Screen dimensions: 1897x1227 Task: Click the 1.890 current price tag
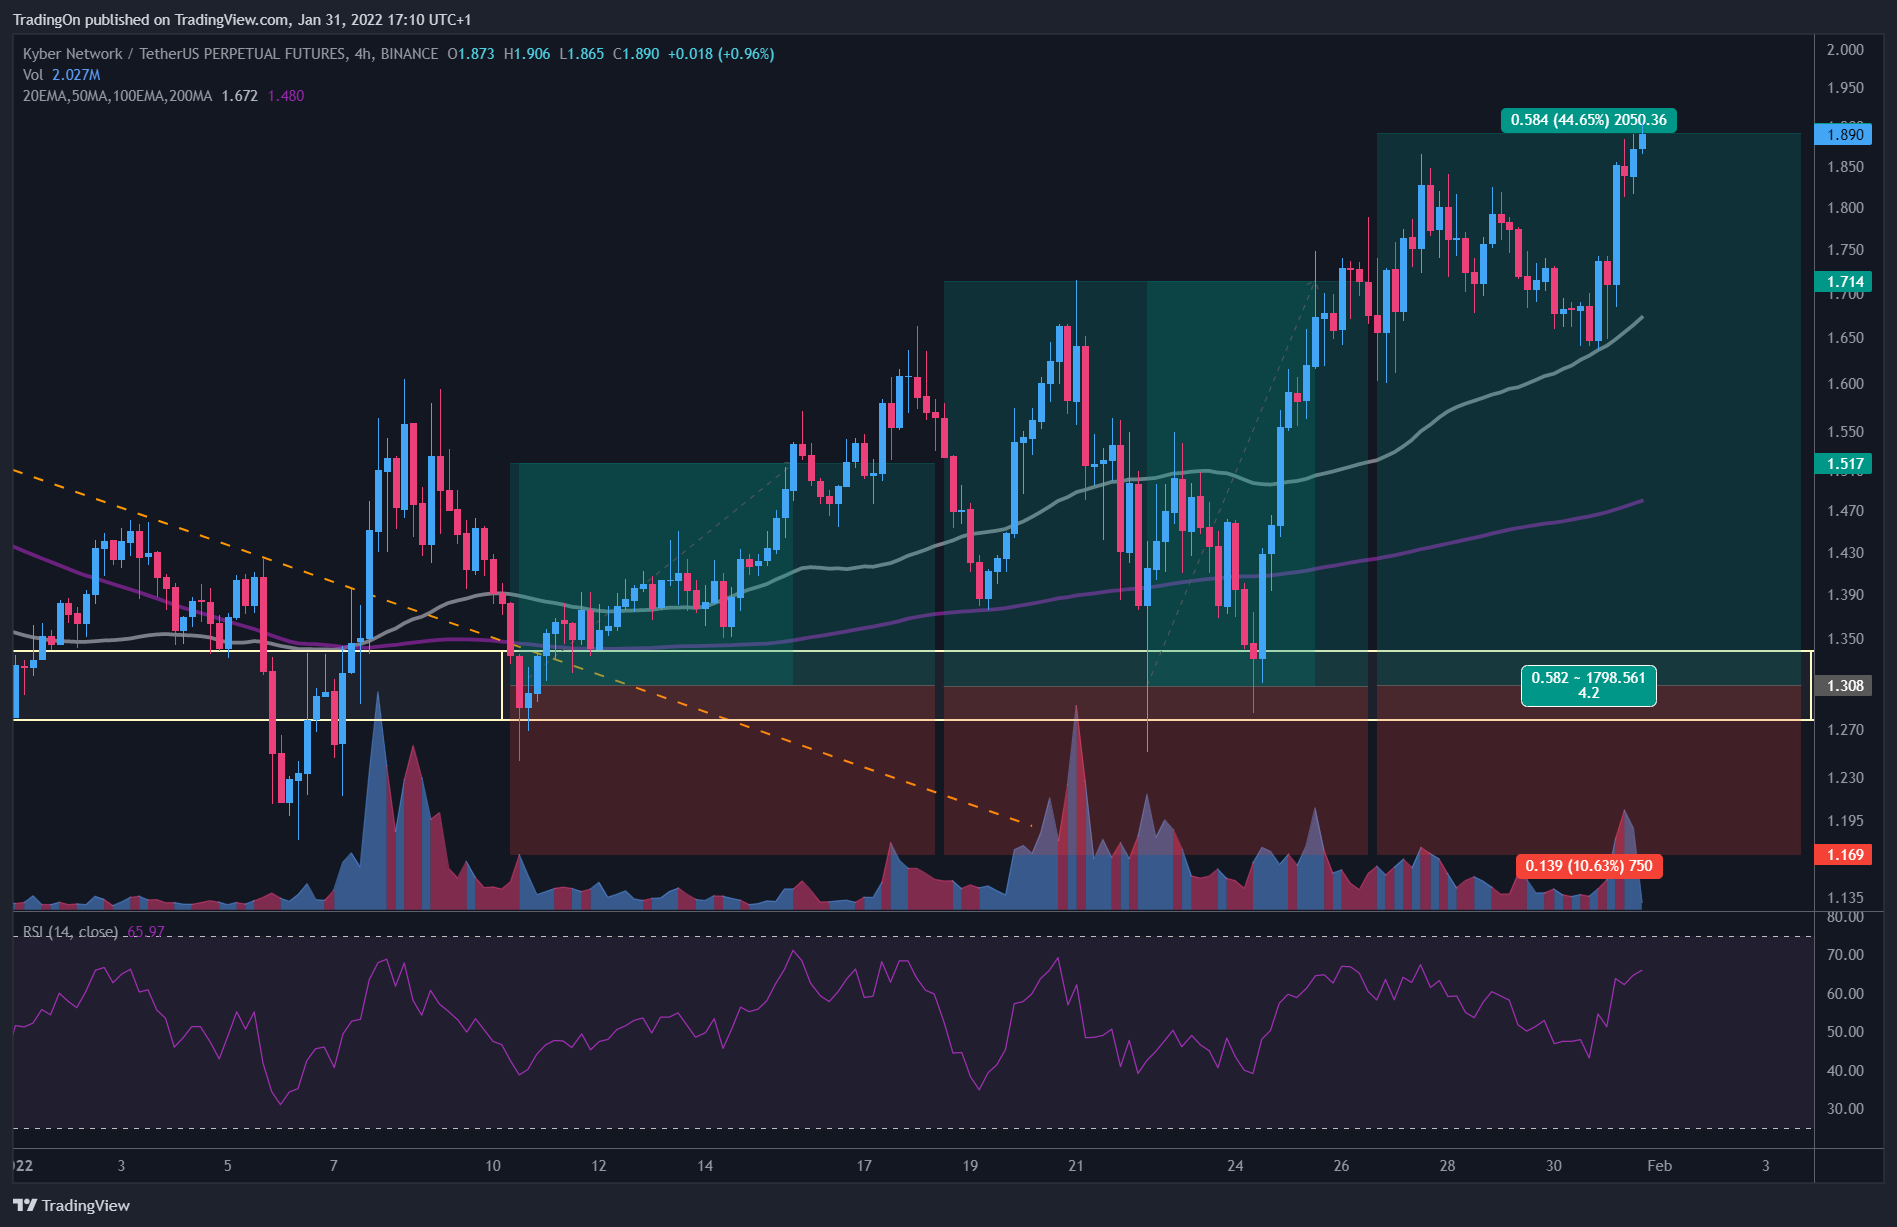coord(1844,135)
